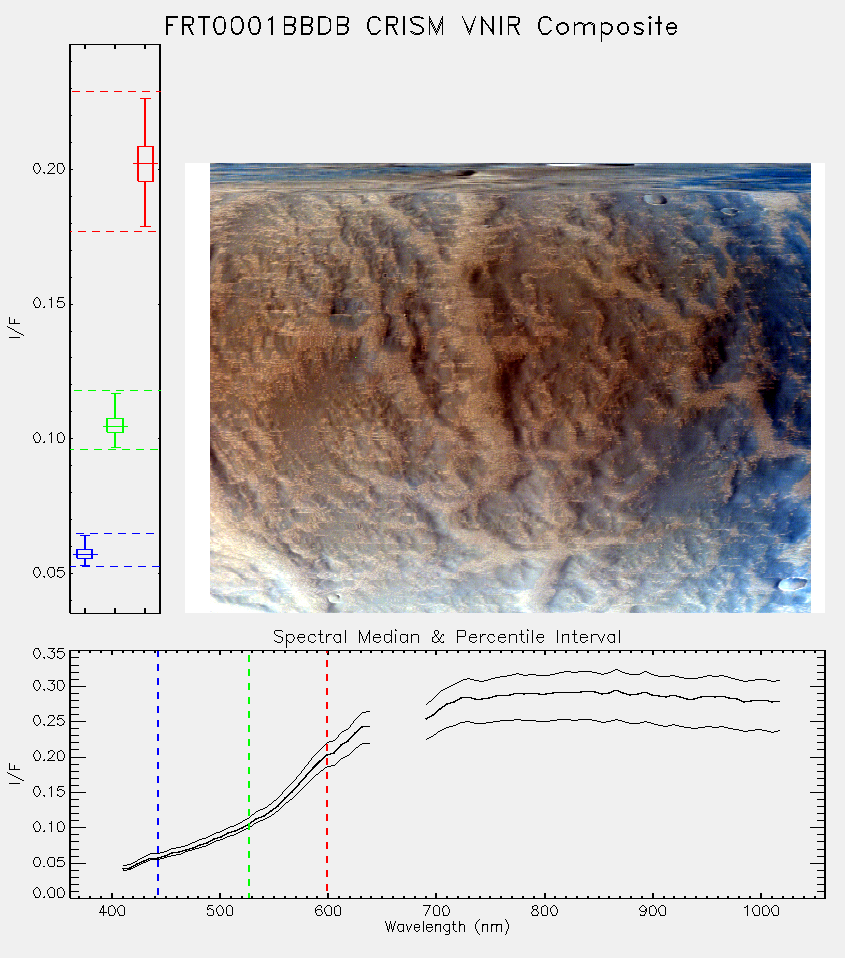The image size is (845, 958).
Task: Click the Spectral Median & Percentile Interval heading
Action: pyautogui.click(x=447, y=637)
